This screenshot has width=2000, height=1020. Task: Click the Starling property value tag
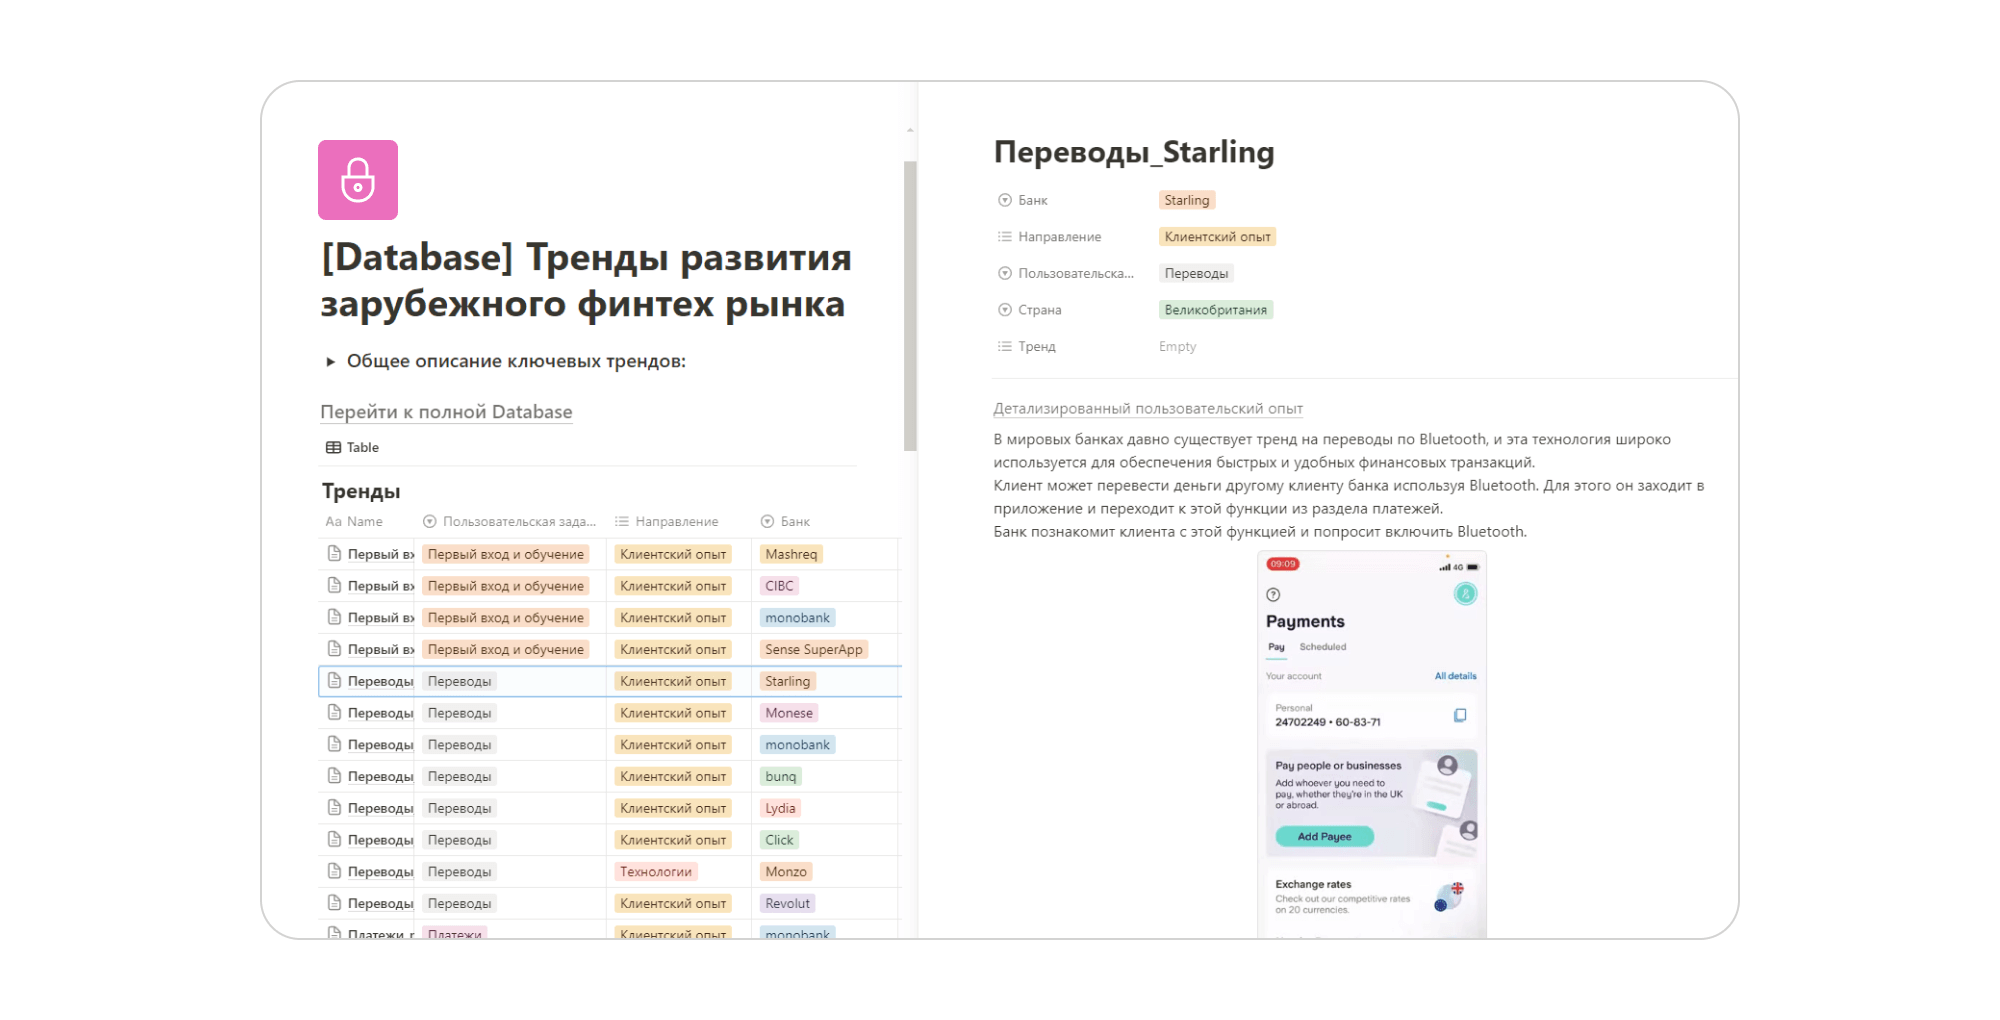pyautogui.click(x=1187, y=201)
